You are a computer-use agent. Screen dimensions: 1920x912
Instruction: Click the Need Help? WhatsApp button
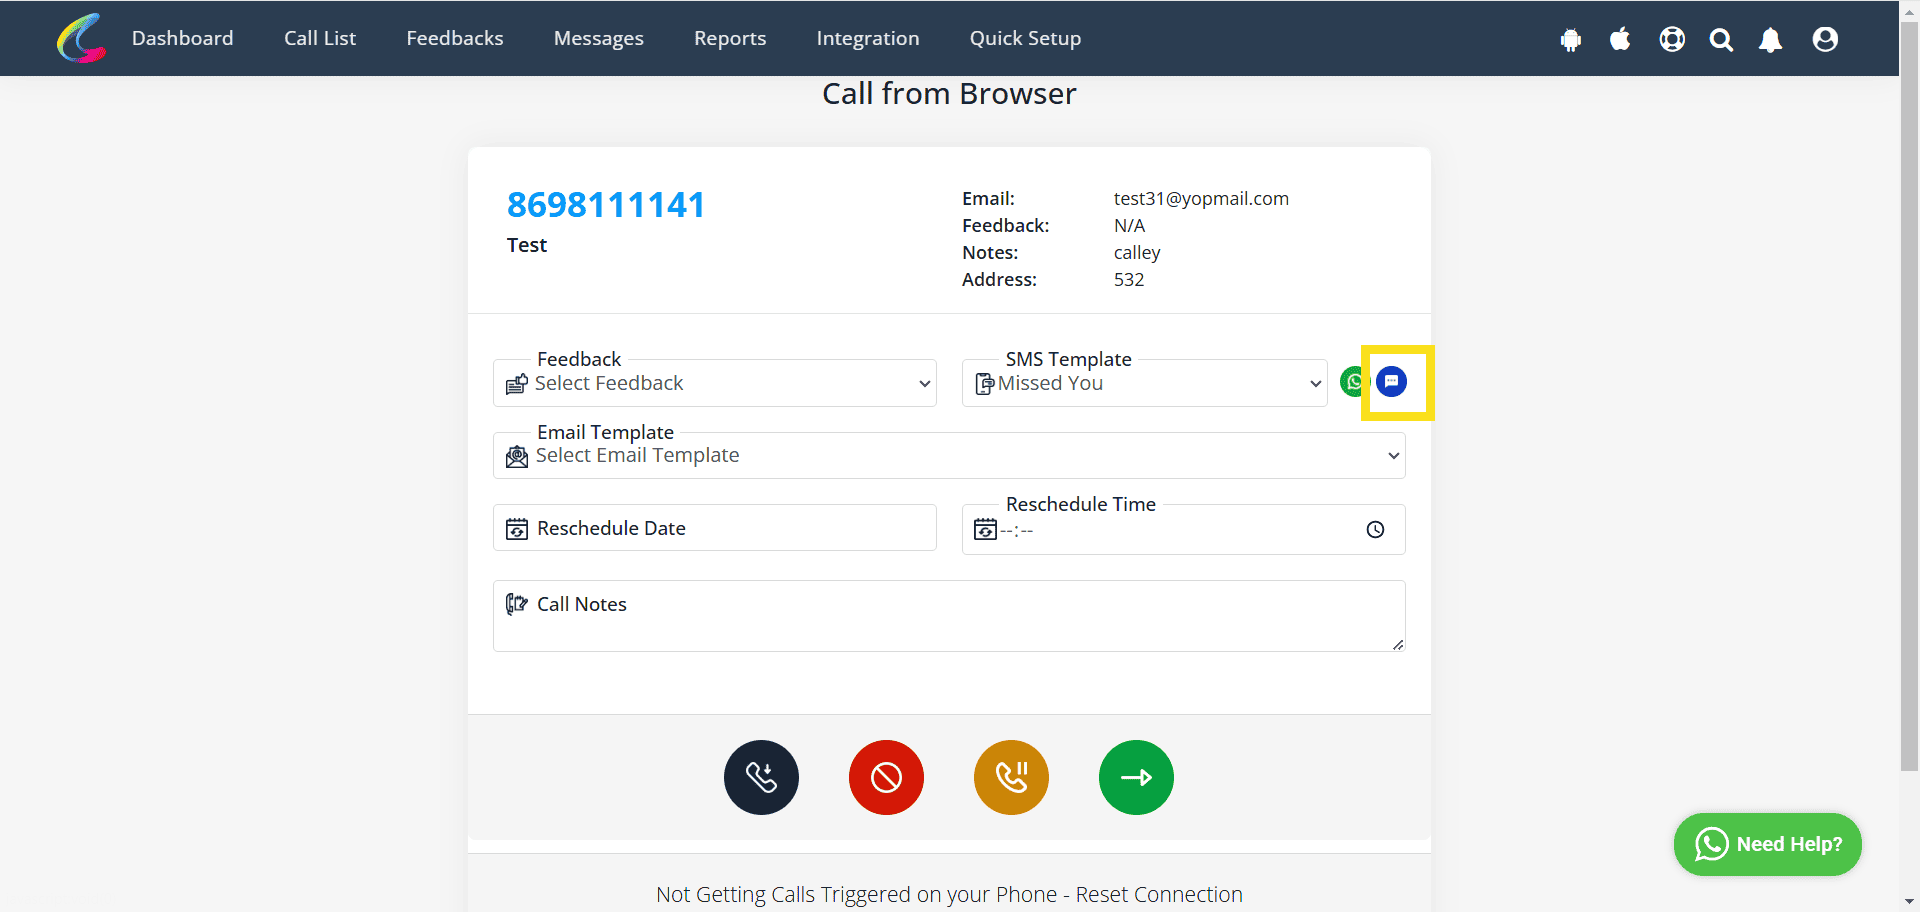click(x=1768, y=844)
